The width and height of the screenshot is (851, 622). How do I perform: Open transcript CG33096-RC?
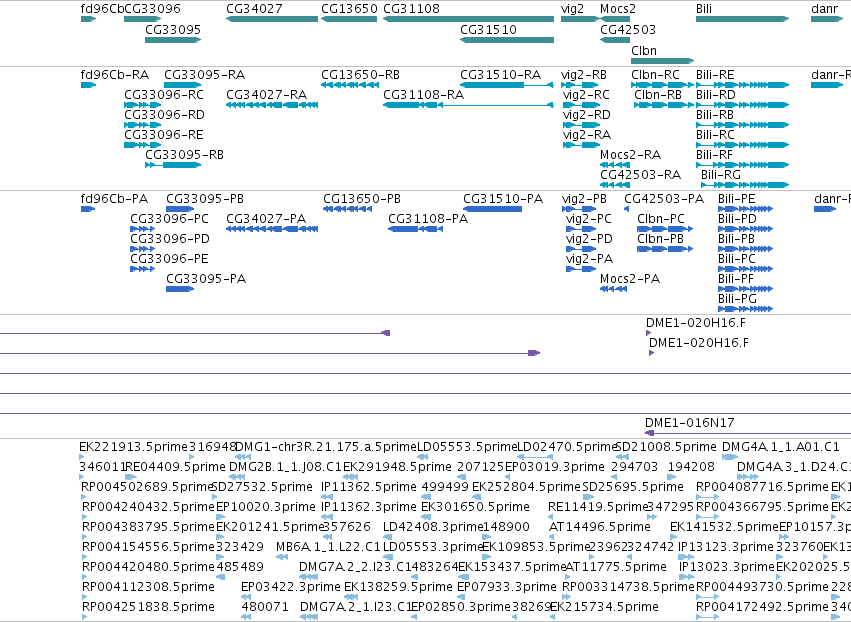pyautogui.click(x=164, y=95)
